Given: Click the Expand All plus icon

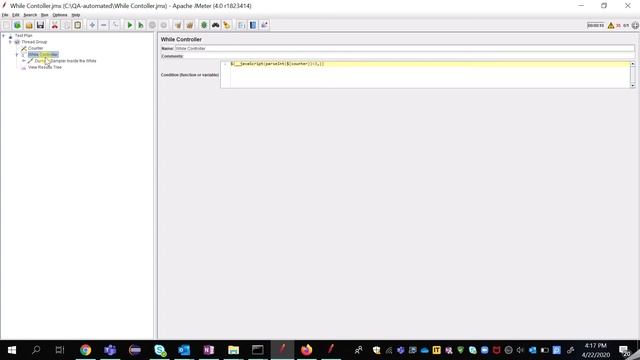Looking at the screenshot, I should tap(92, 25).
